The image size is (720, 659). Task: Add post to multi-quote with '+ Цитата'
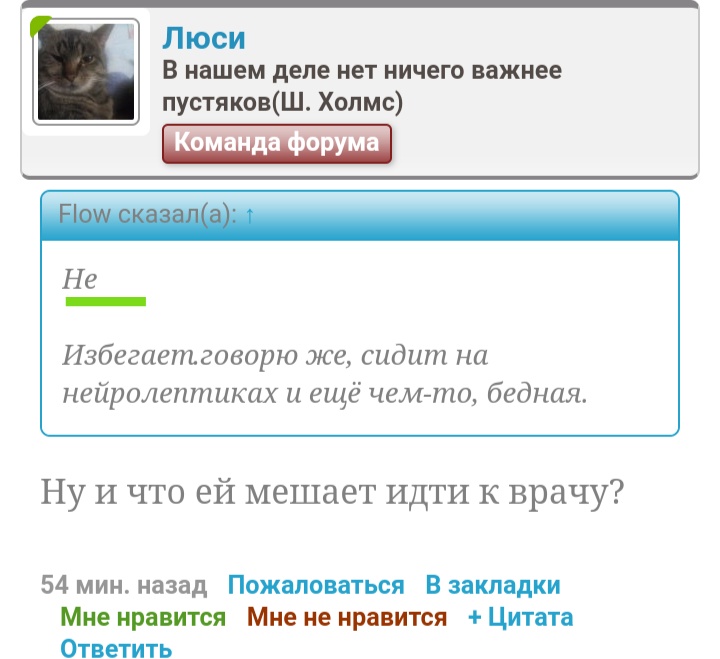(x=520, y=617)
